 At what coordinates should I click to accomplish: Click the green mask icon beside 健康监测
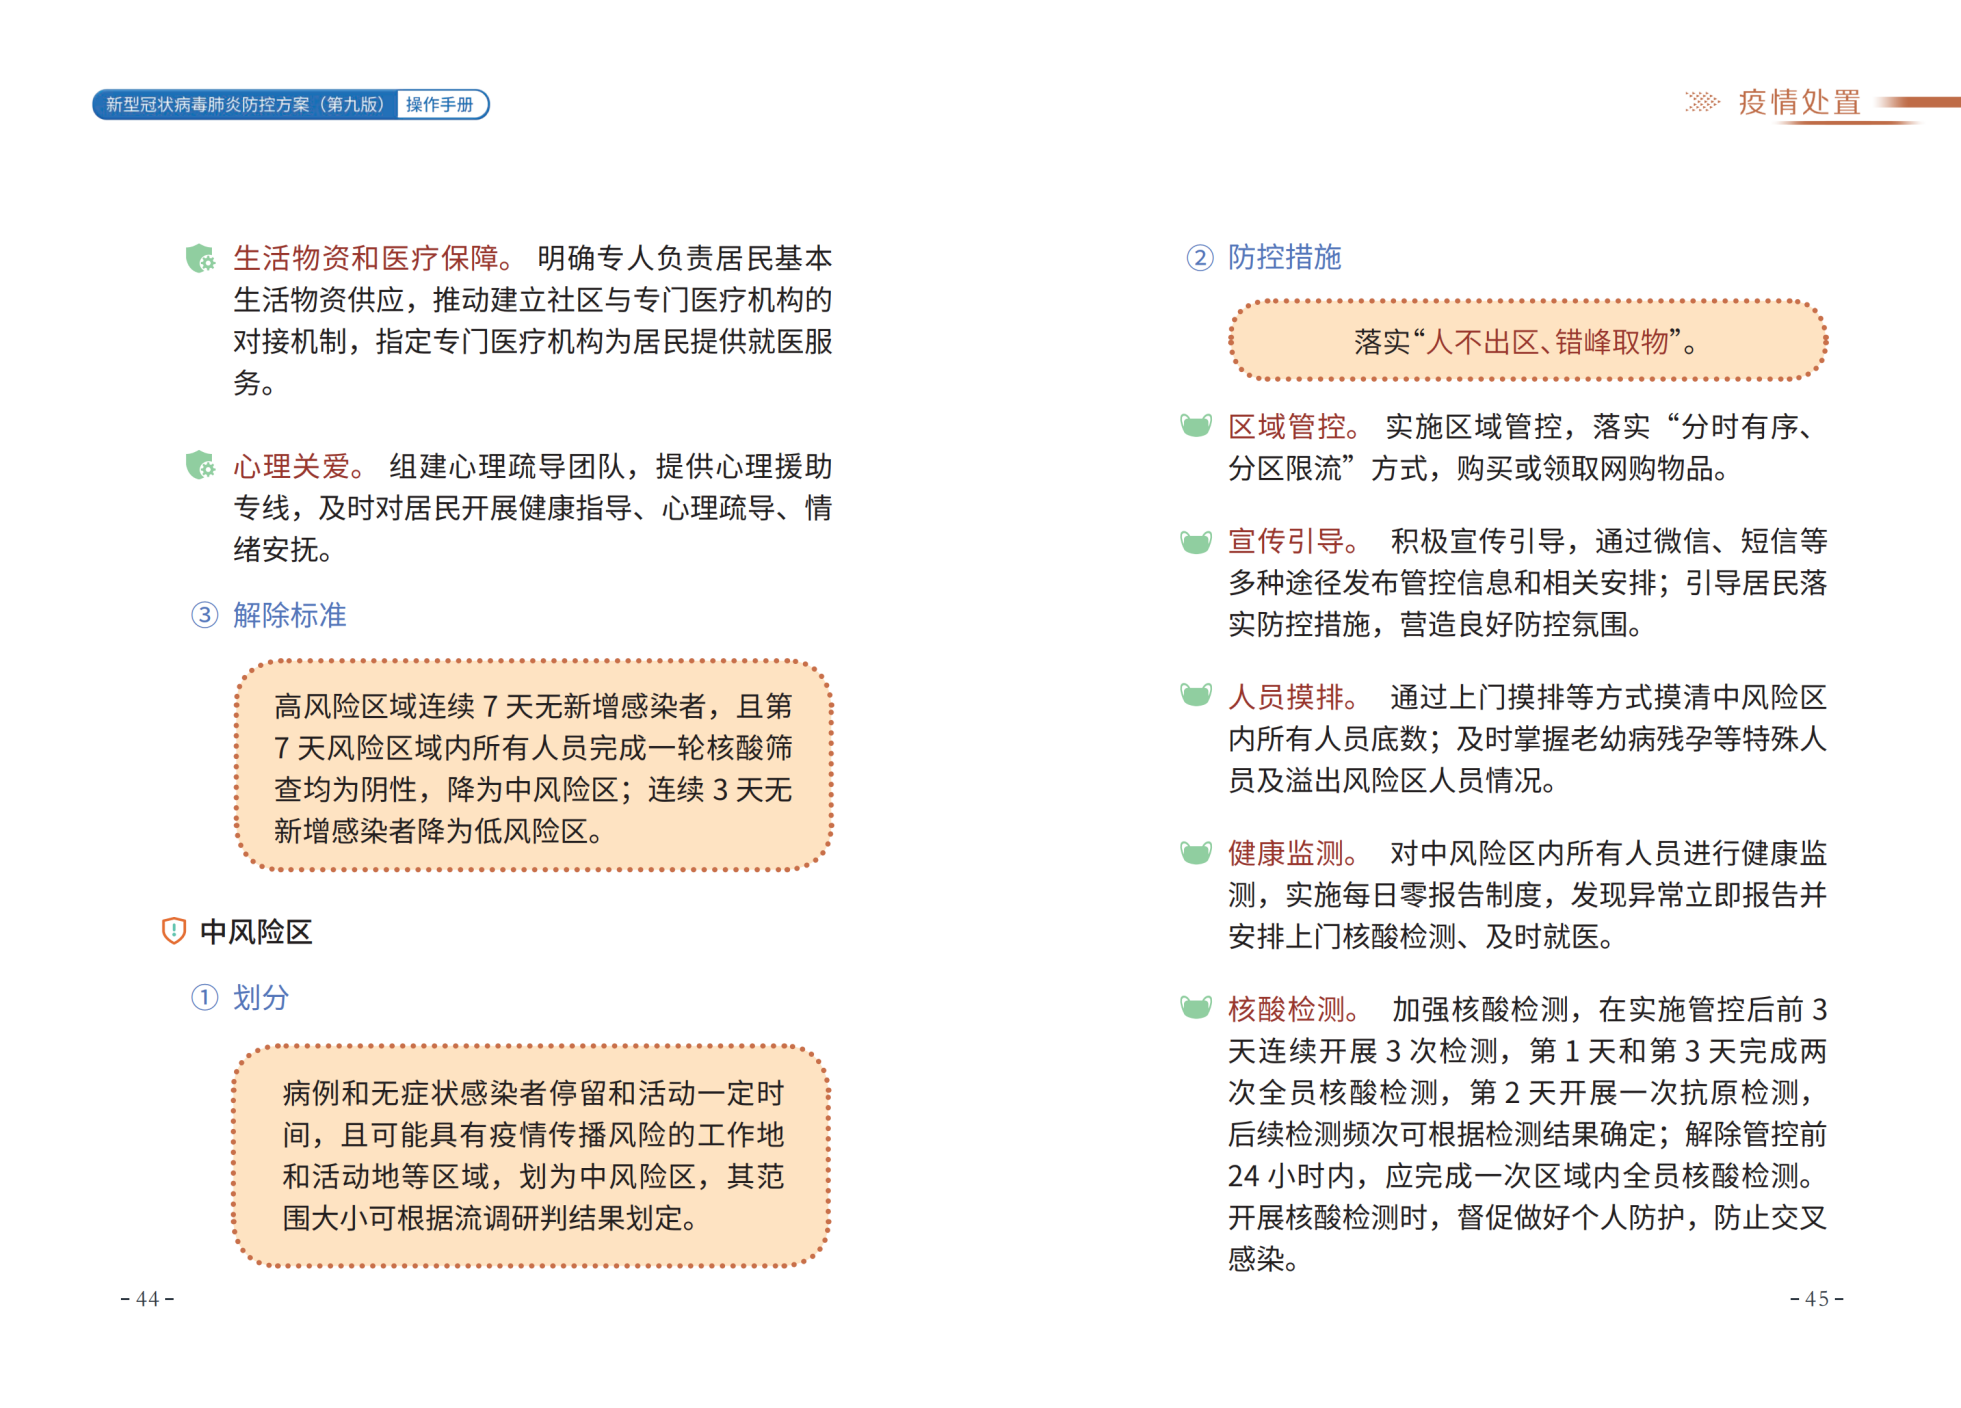[x=1196, y=852]
